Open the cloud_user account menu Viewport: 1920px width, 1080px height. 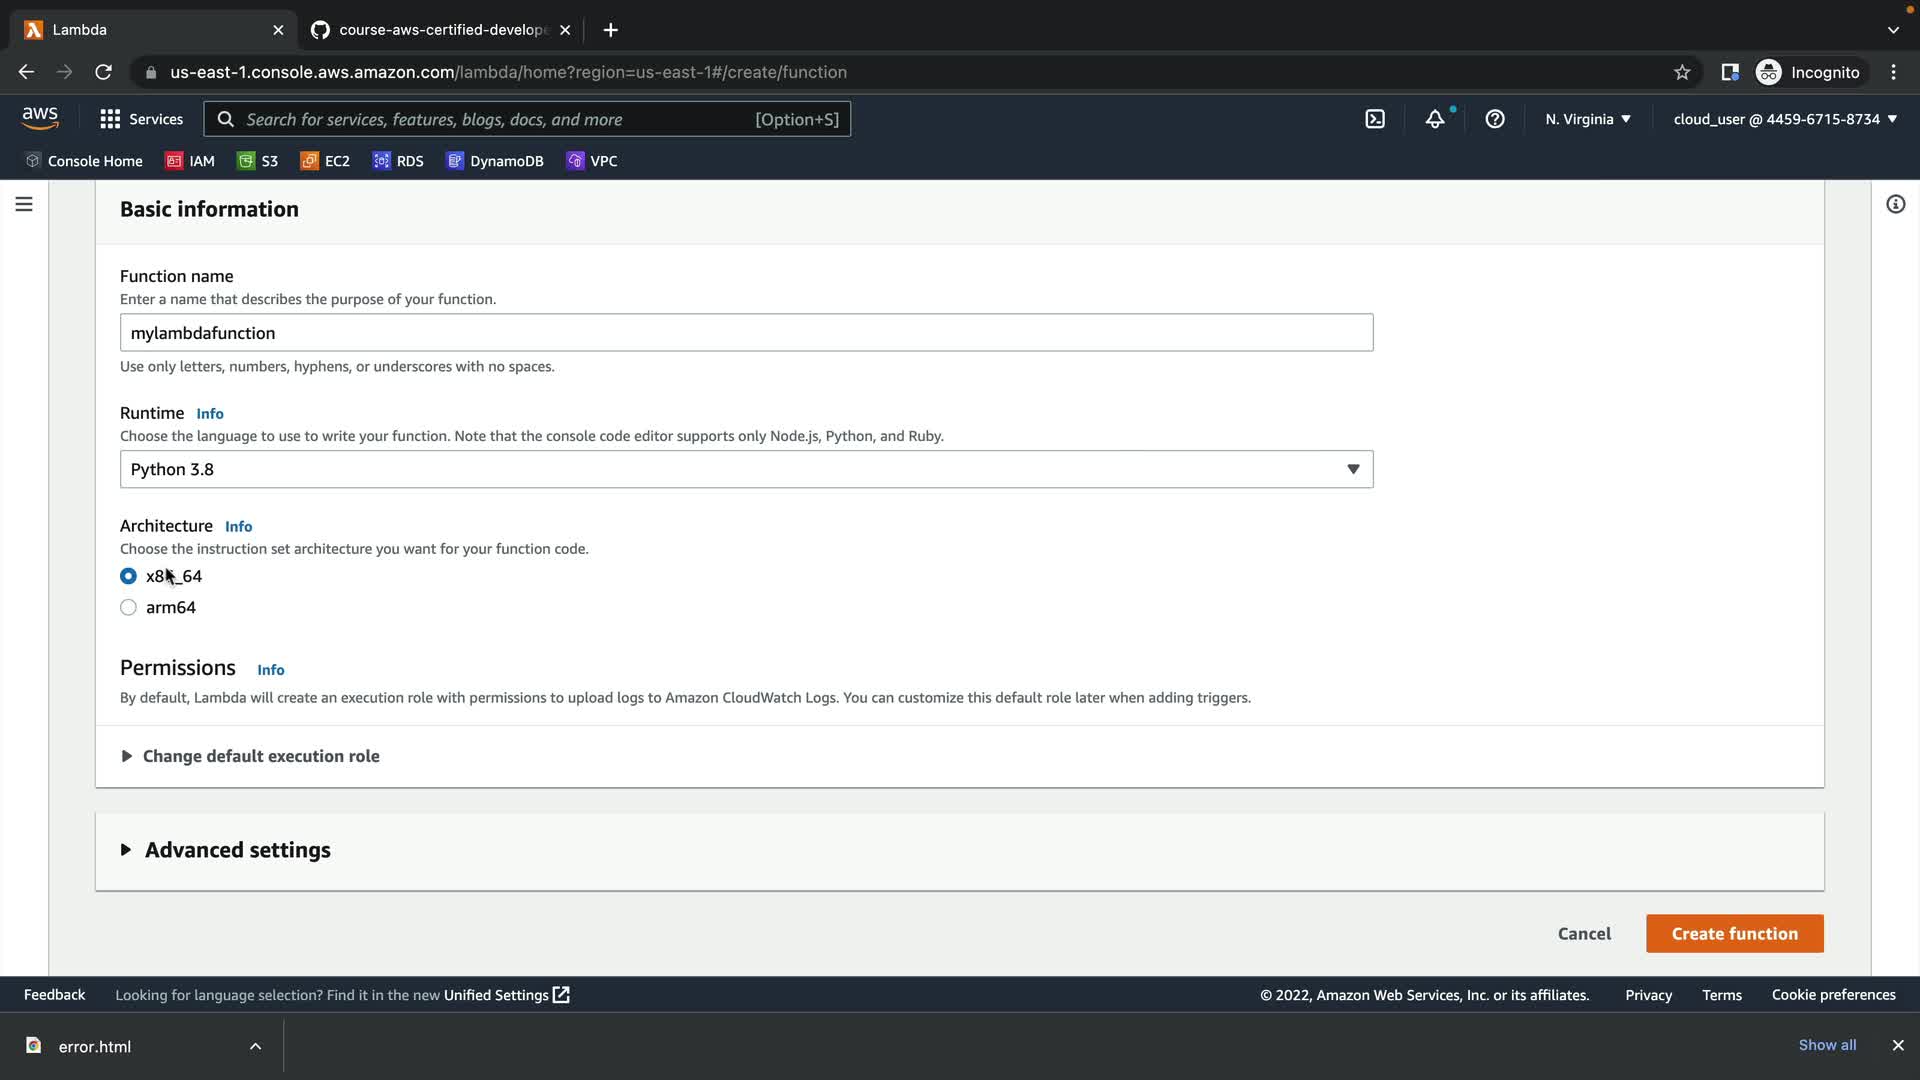point(1784,119)
